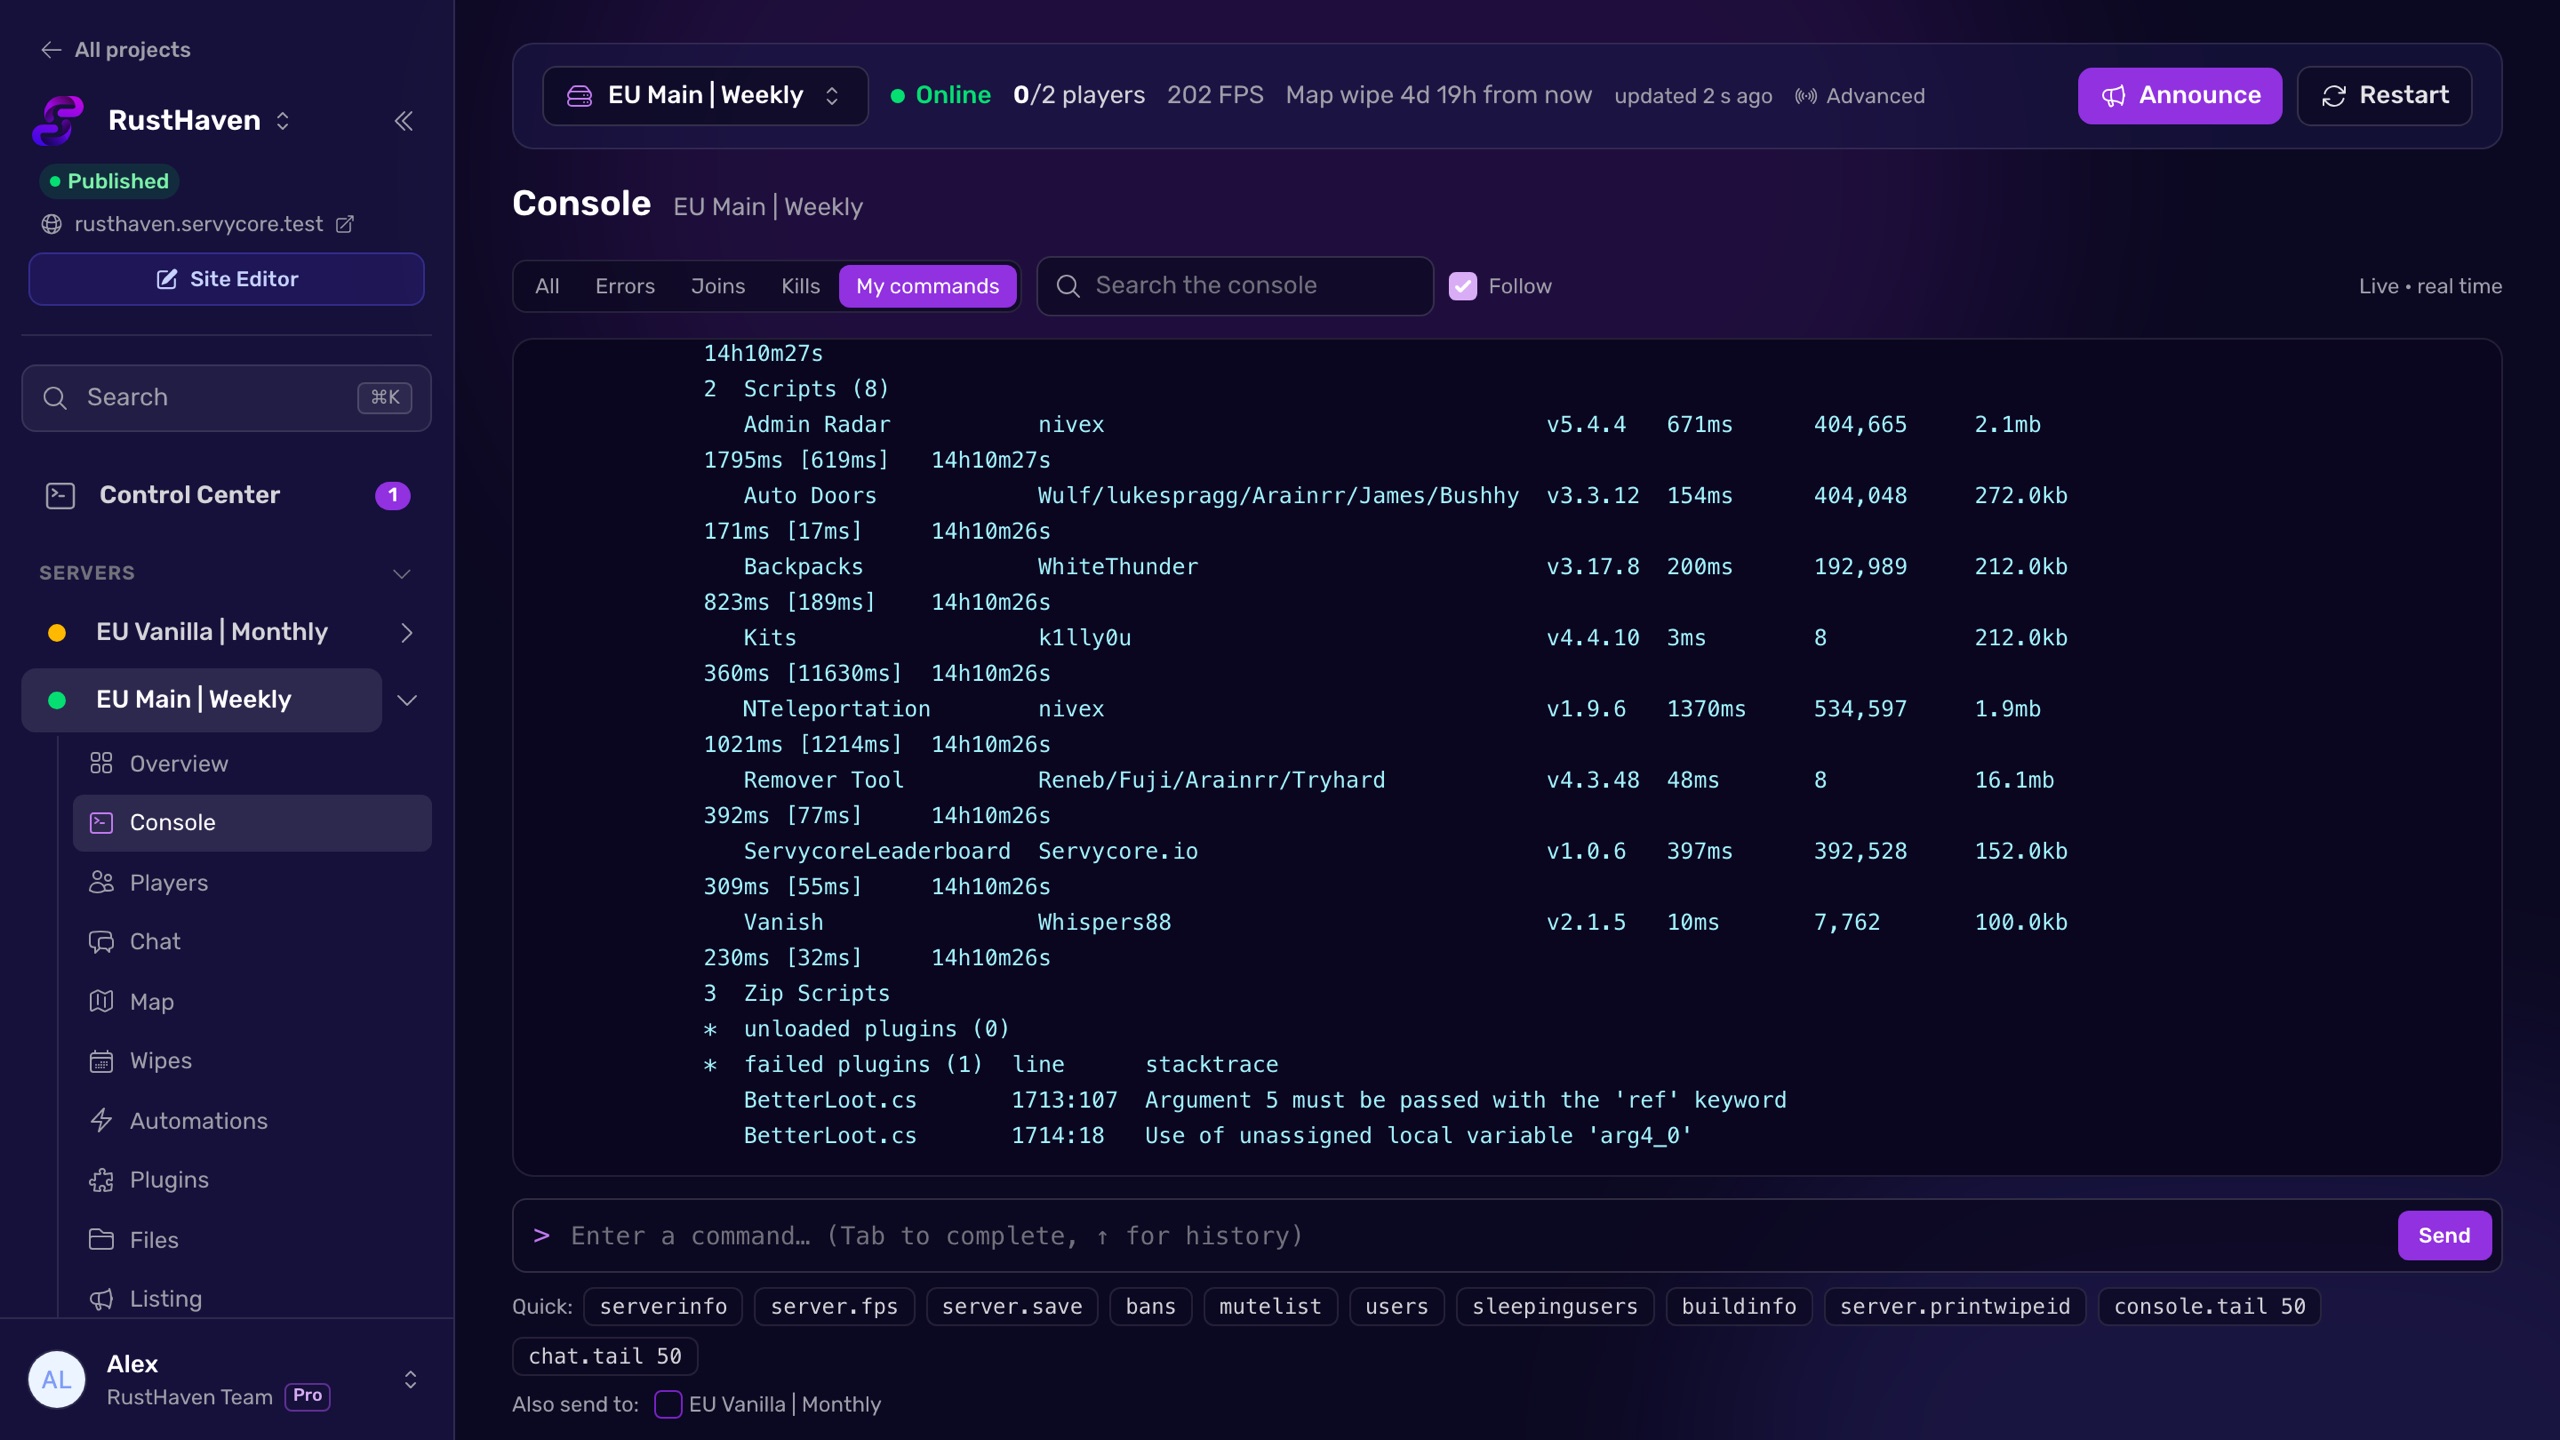Click the RustHaven logo
The image size is (2560, 1440).
pos(58,121)
